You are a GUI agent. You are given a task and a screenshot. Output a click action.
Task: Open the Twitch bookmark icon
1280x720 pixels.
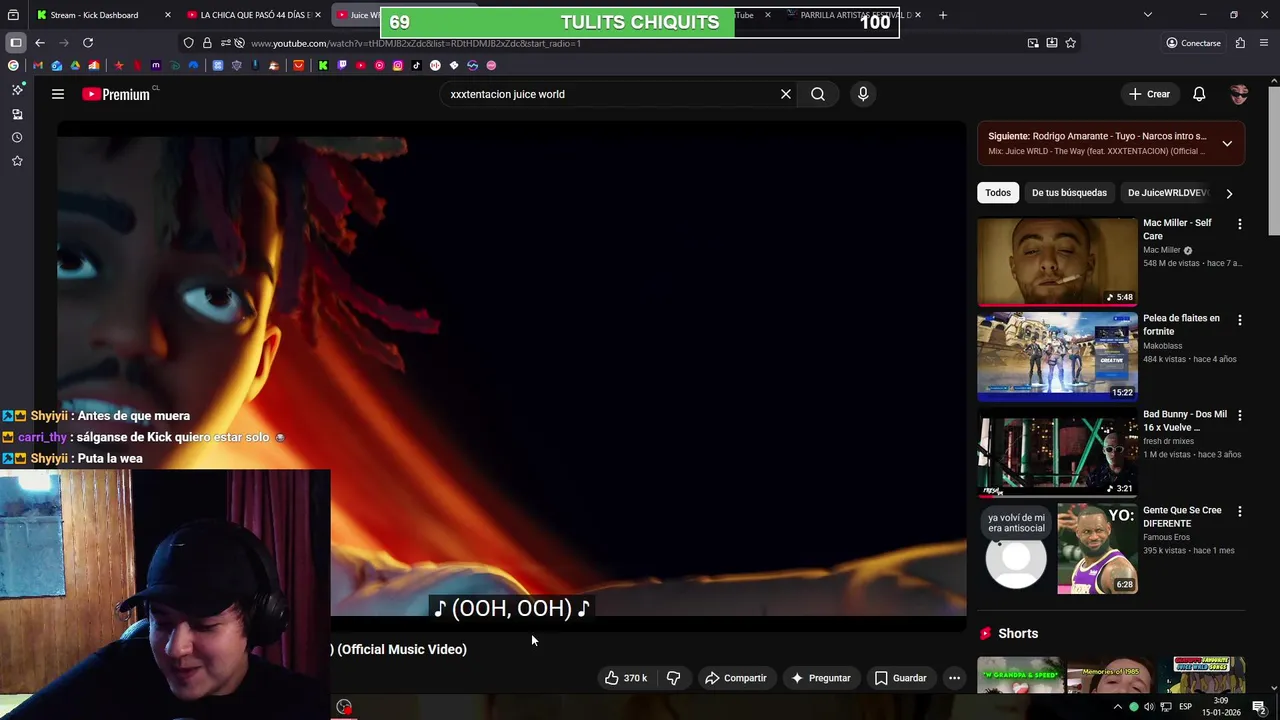tap(342, 65)
